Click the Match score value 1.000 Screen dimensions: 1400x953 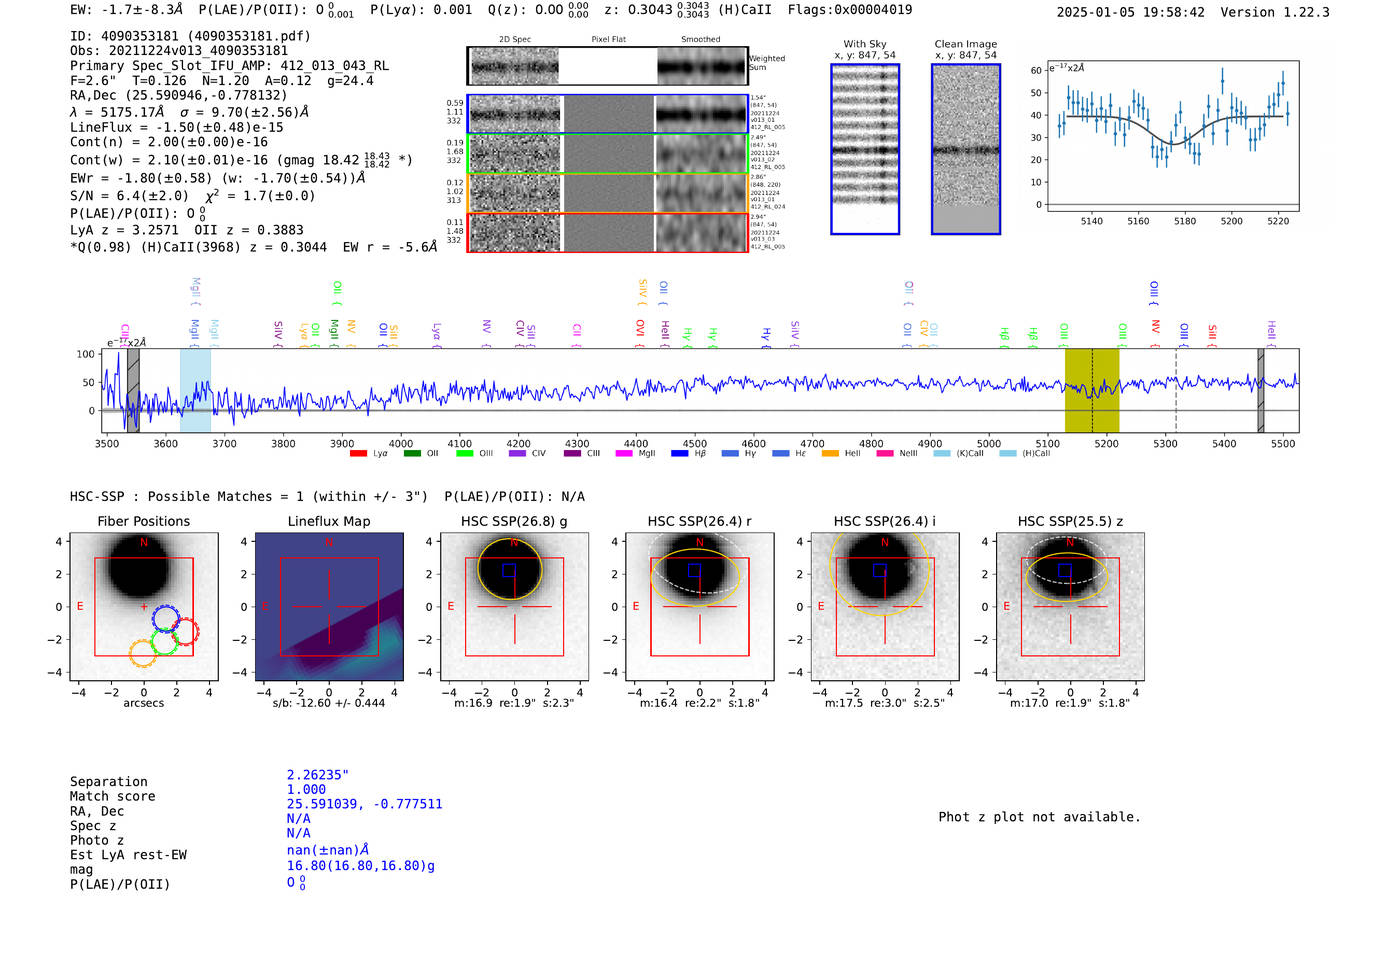306,790
